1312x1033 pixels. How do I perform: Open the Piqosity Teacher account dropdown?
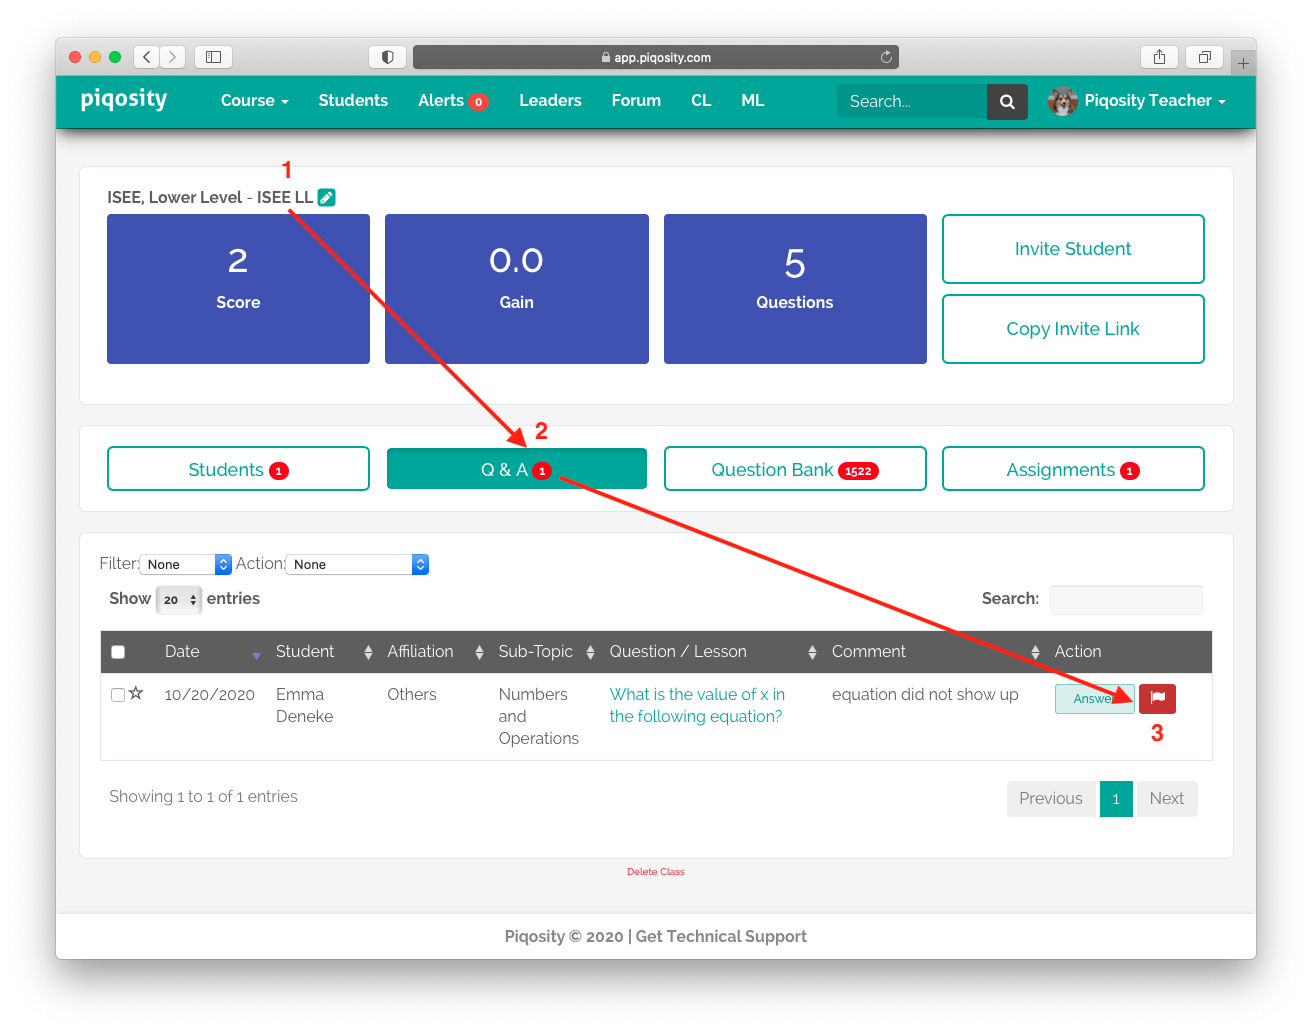click(1155, 101)
